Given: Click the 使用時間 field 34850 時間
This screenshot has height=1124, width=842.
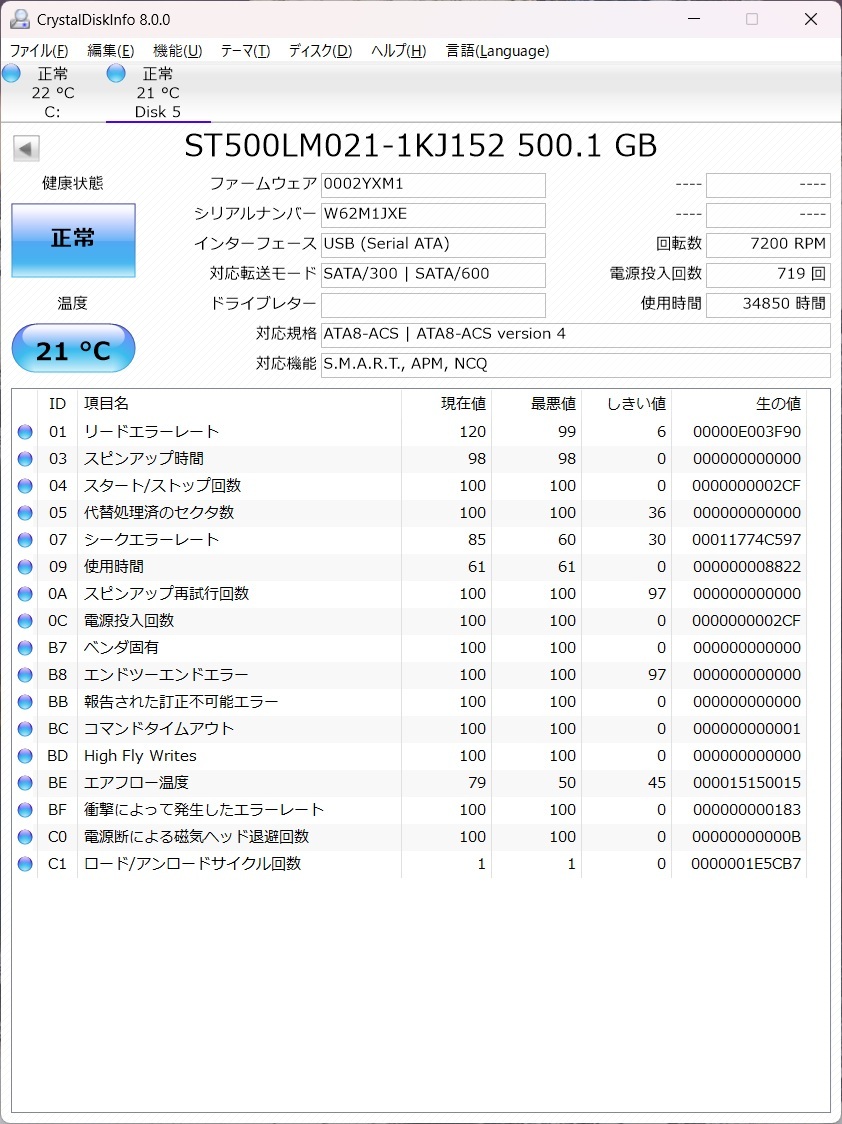Looking at the screenshot, I should point(768,305).
